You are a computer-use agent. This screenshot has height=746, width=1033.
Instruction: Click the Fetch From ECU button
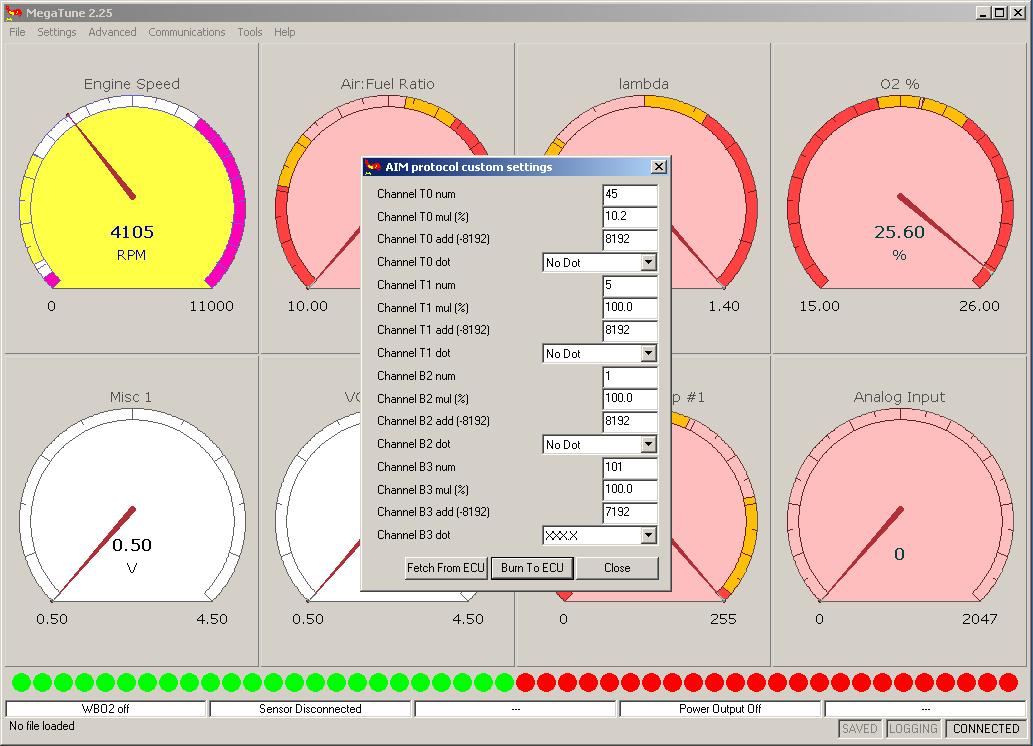pyautogui.click(x=446, y=568)
